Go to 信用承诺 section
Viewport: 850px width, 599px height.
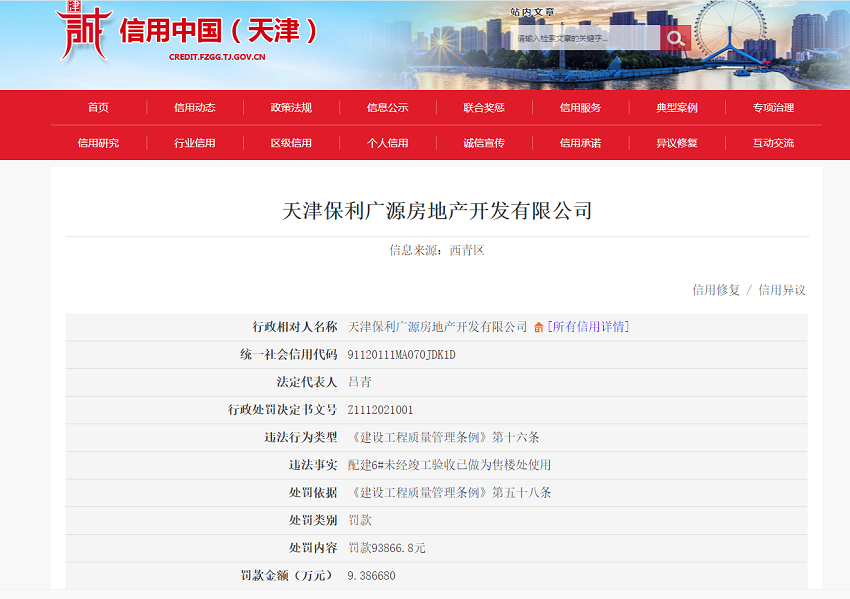tap(581, 143)
